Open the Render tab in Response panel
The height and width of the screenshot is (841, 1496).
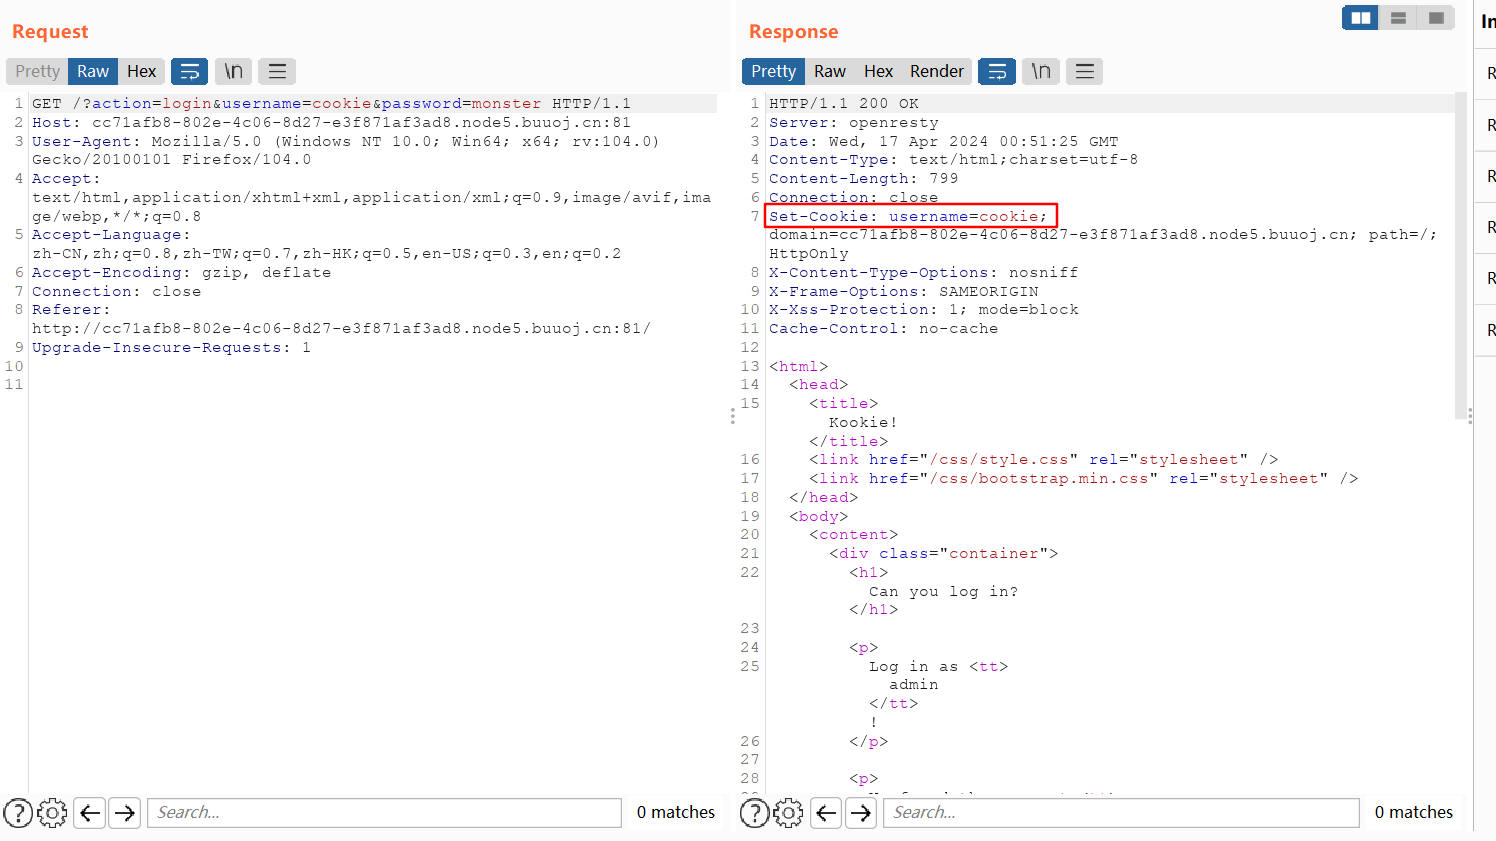[x=937, y=71]
